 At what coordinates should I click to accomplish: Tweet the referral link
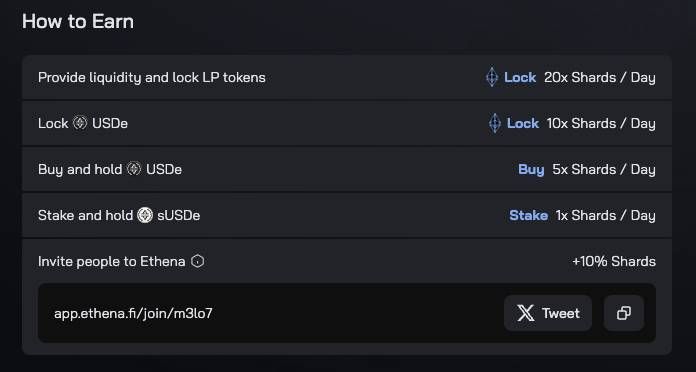548,313
